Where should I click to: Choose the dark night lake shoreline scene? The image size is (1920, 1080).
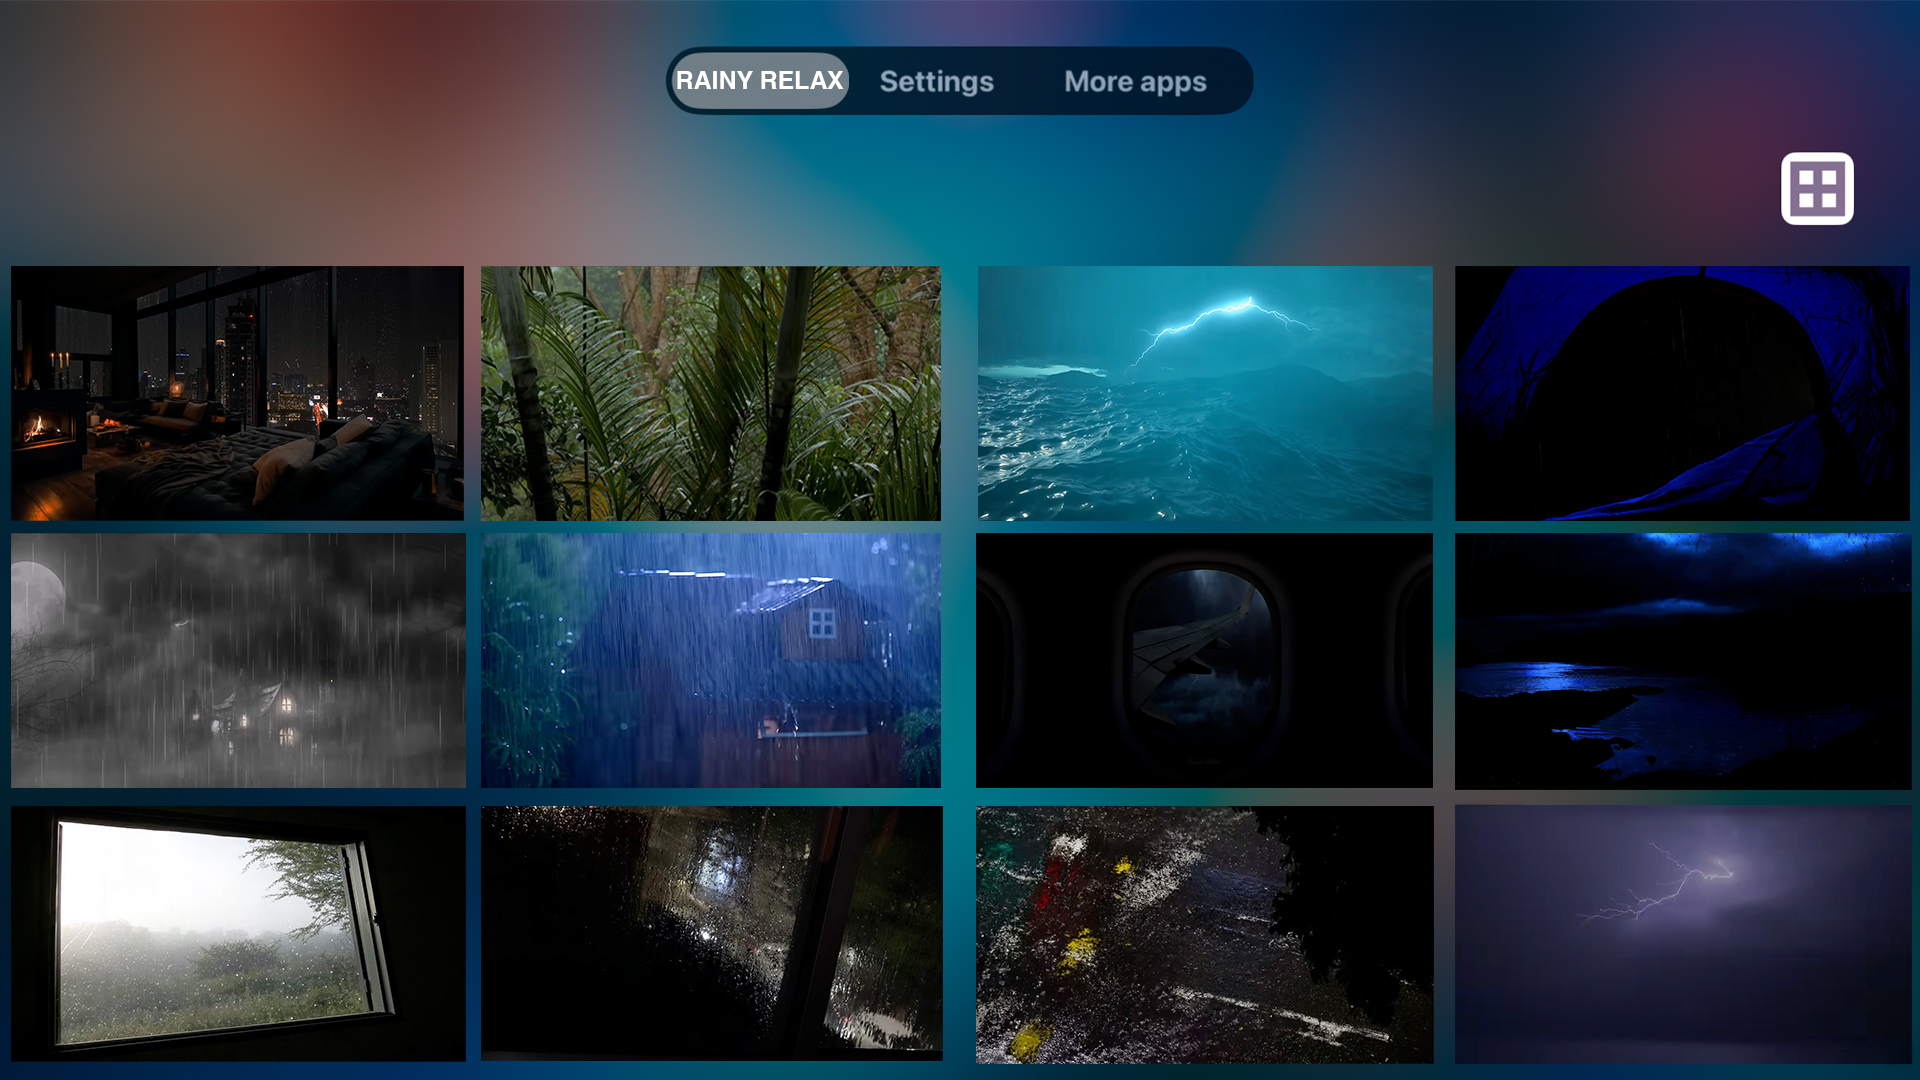[1682, 660]
